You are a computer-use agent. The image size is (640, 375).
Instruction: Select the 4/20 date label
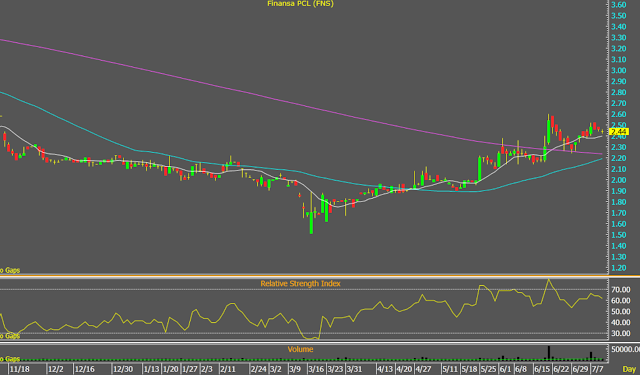tap(404, 369)
